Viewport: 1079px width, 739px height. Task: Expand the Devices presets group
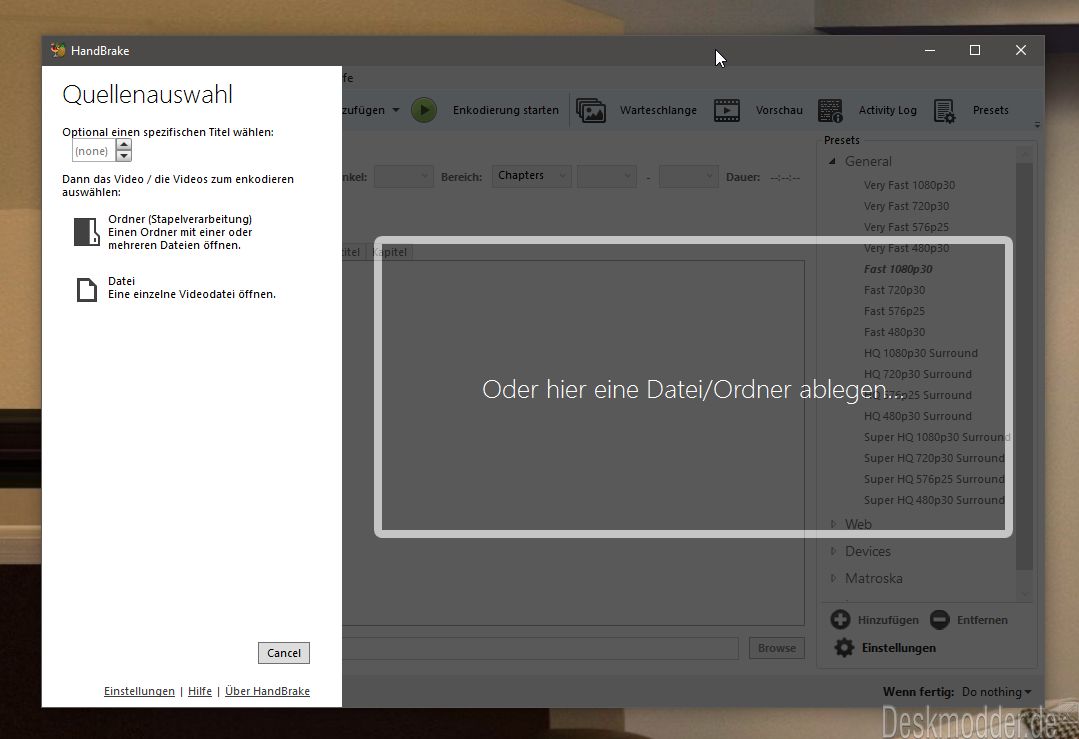(833, 551)
